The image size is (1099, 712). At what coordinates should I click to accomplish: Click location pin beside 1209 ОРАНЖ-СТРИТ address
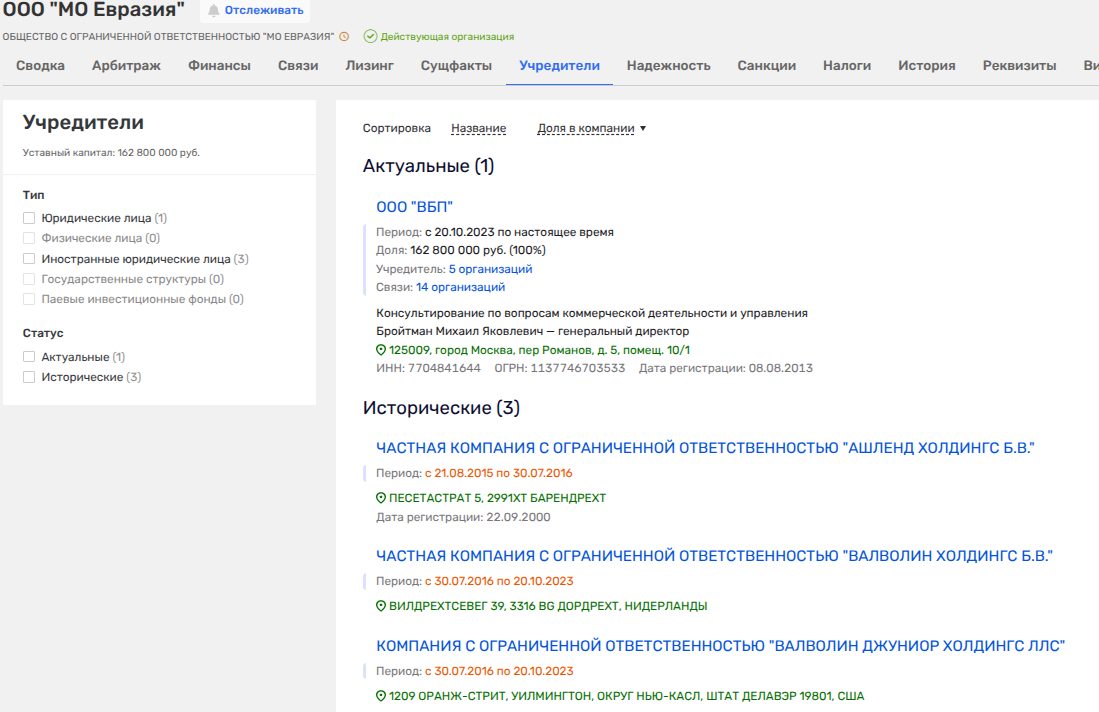coord(381,696)
